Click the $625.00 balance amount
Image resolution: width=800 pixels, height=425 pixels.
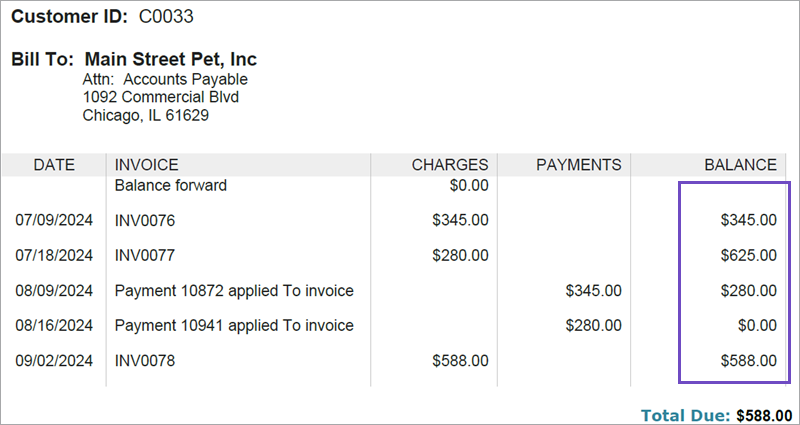(748, 255)
